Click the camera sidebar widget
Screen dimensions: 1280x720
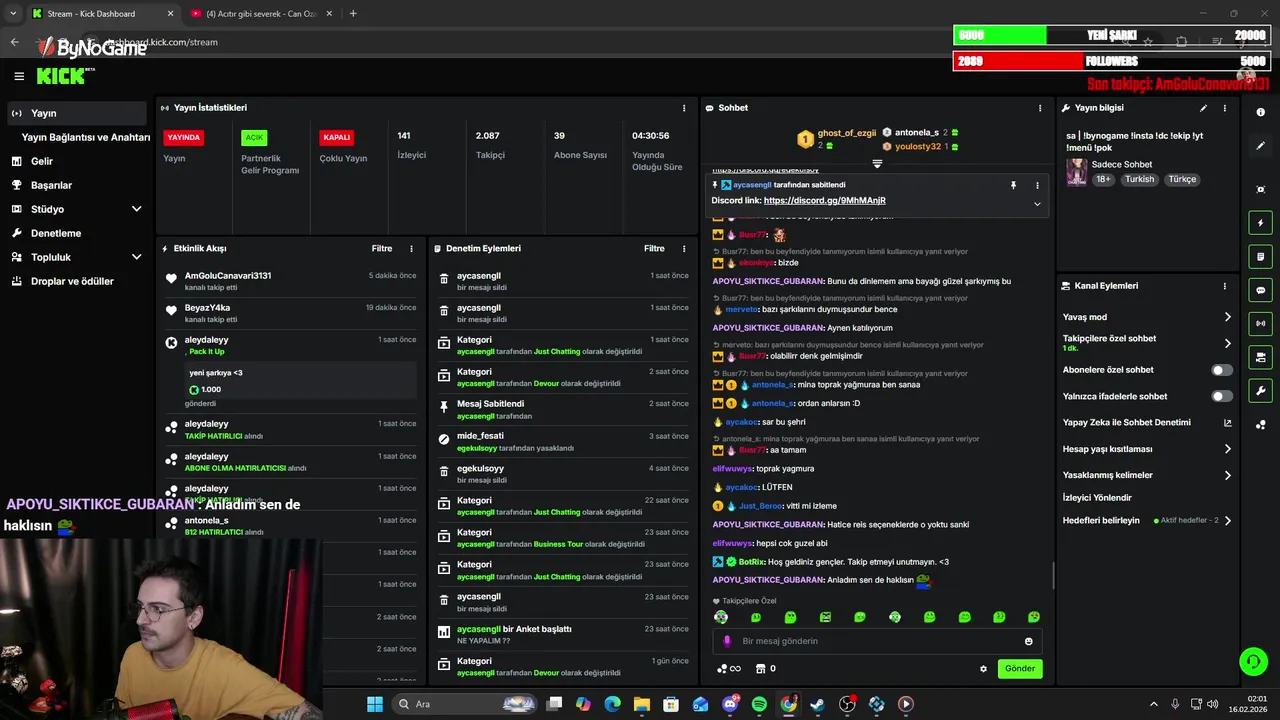(1261, 357)
